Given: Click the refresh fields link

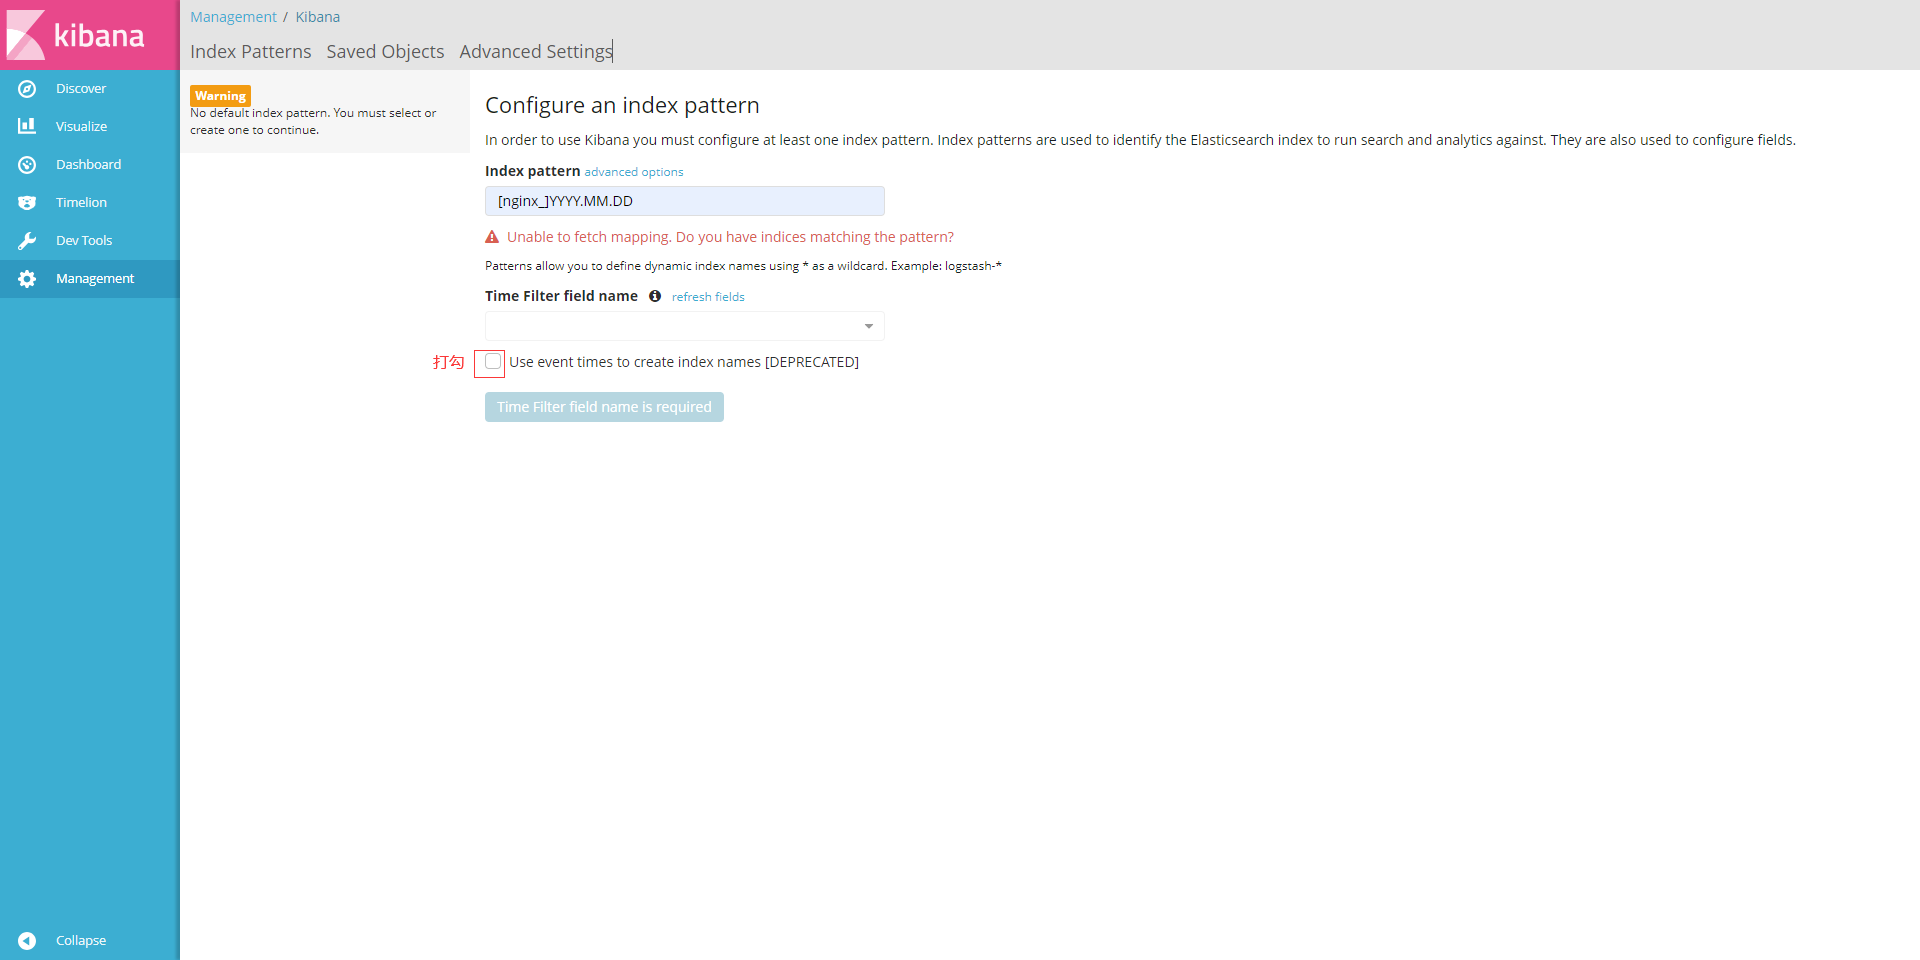Looking at the screenshot, I should (708, 297).
